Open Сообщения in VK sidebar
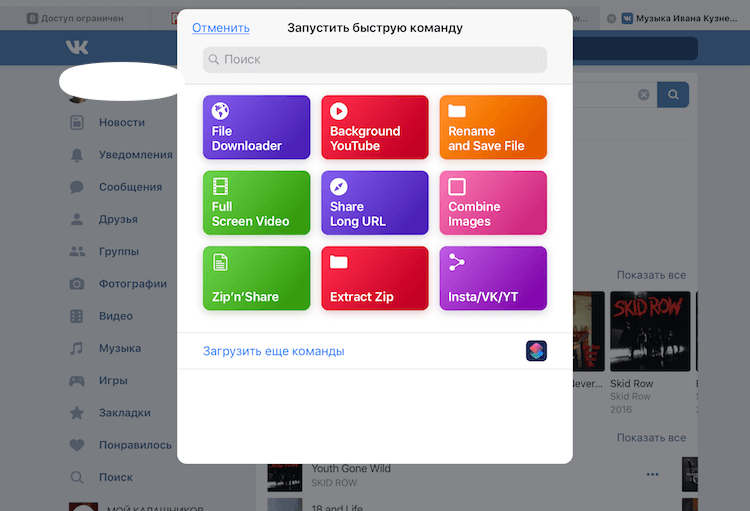The image size is (750, 511). pos(130,187)
